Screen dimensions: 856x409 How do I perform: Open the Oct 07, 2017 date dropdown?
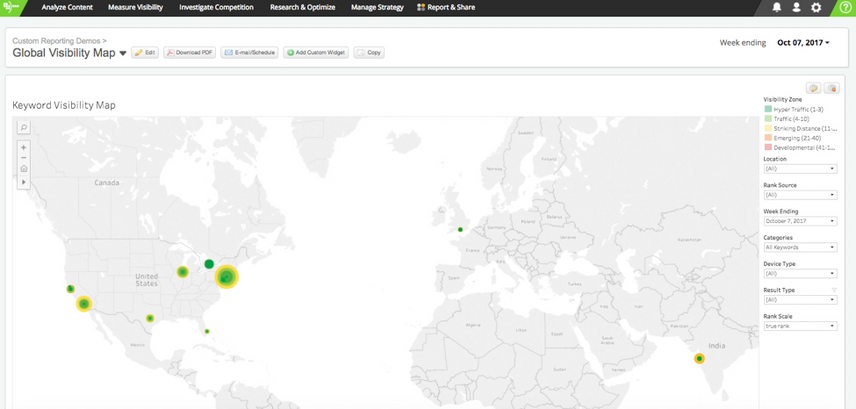803,43
